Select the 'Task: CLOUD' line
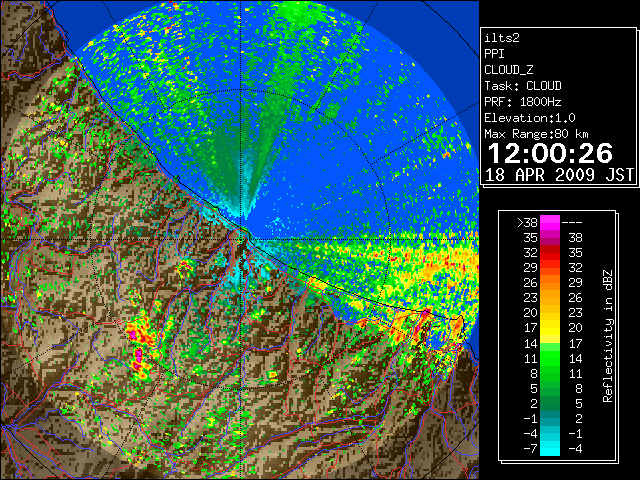This screenshot has height=480, width=640. [523, 86]
